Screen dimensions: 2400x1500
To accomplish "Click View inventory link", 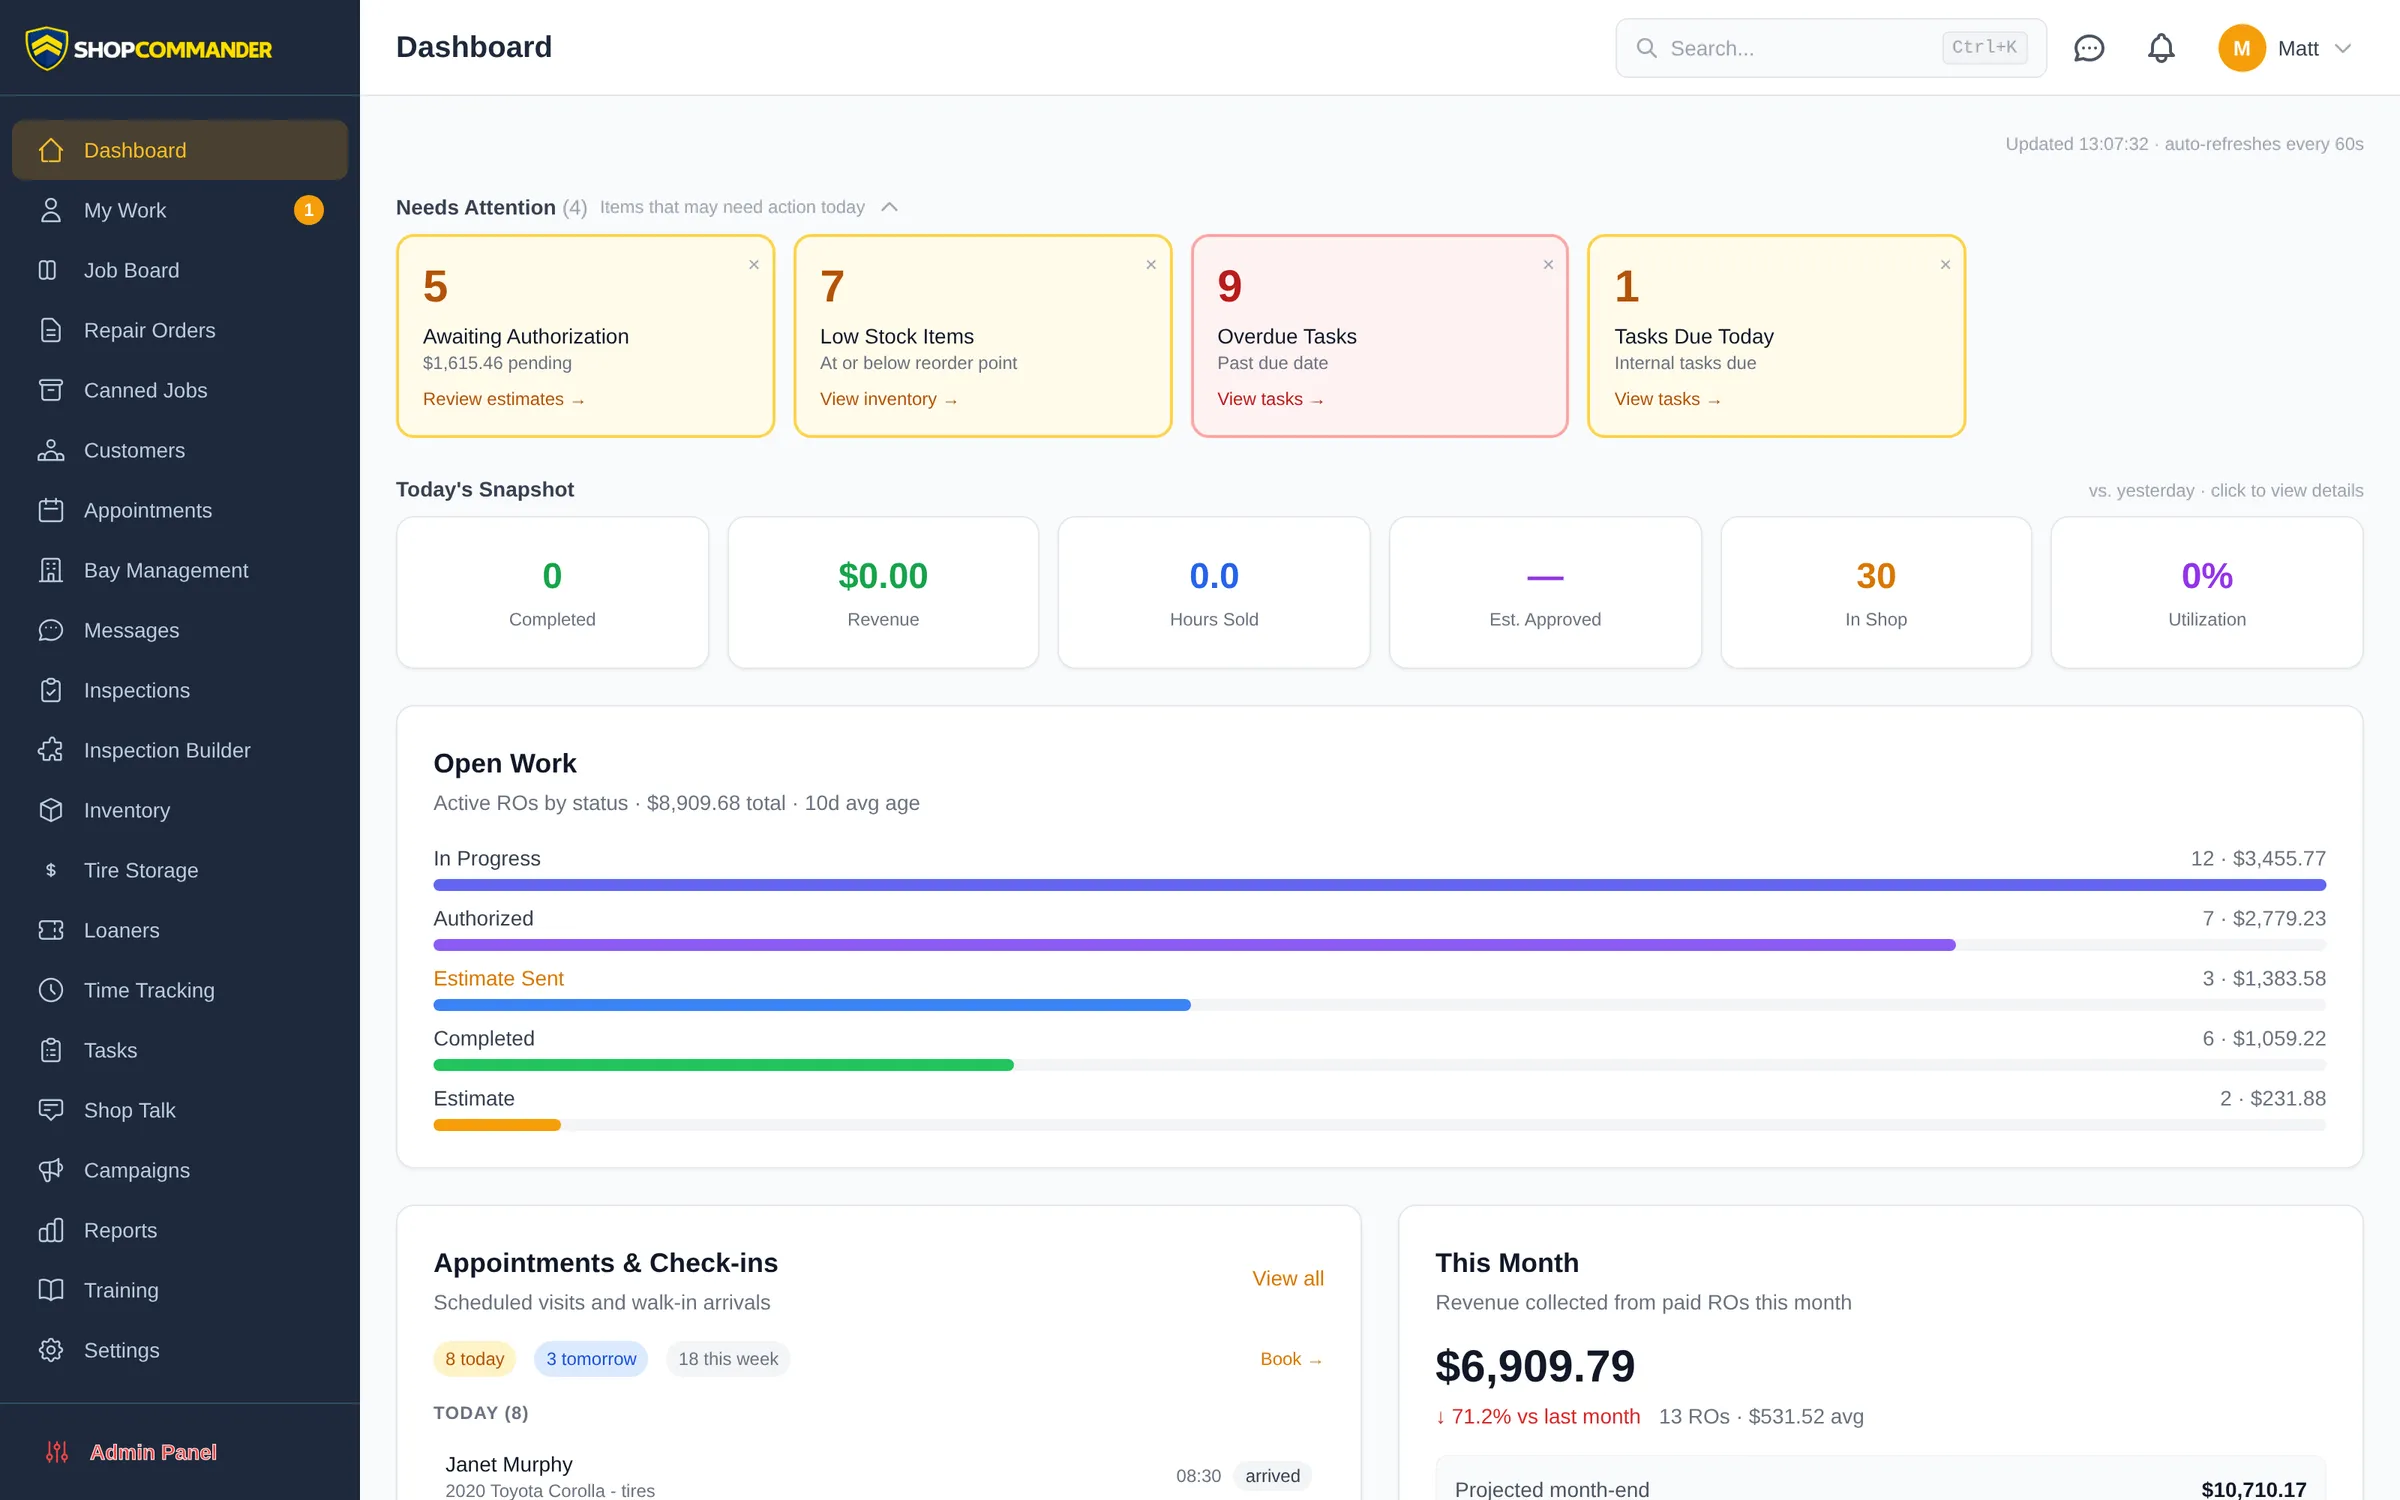I will point(889,399).
